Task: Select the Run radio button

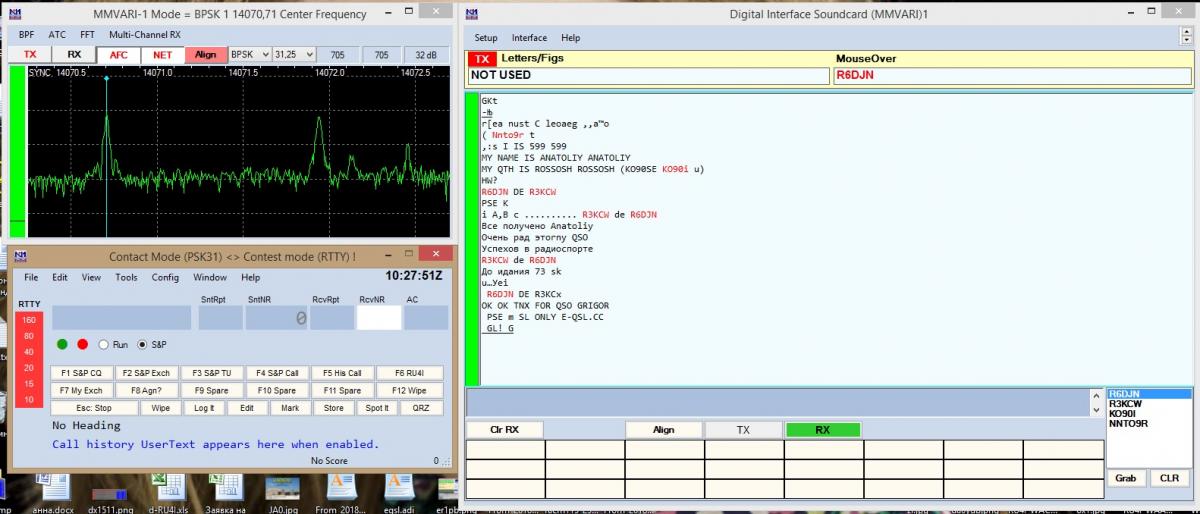Action: (x=103, y=344)
